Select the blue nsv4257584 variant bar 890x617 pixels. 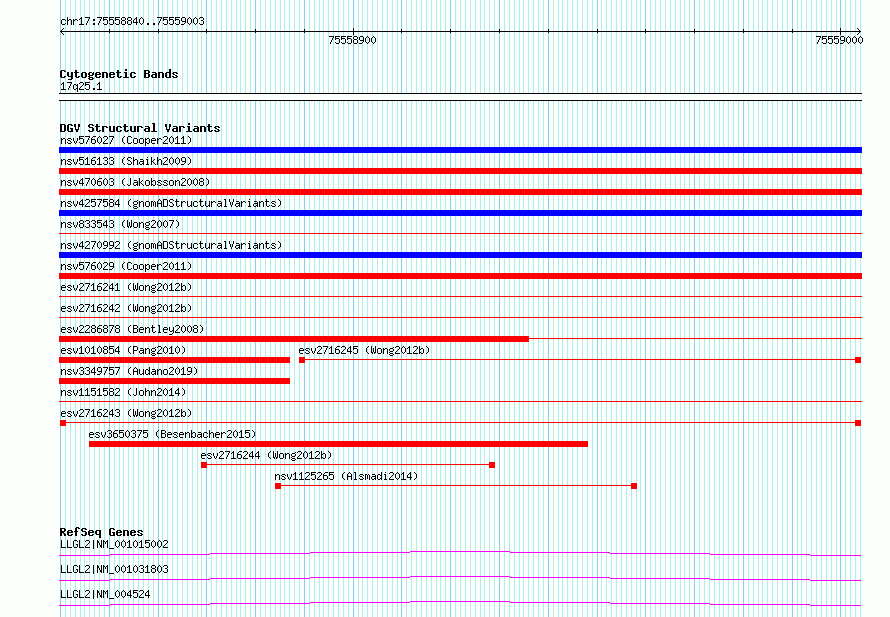(460, 213)
